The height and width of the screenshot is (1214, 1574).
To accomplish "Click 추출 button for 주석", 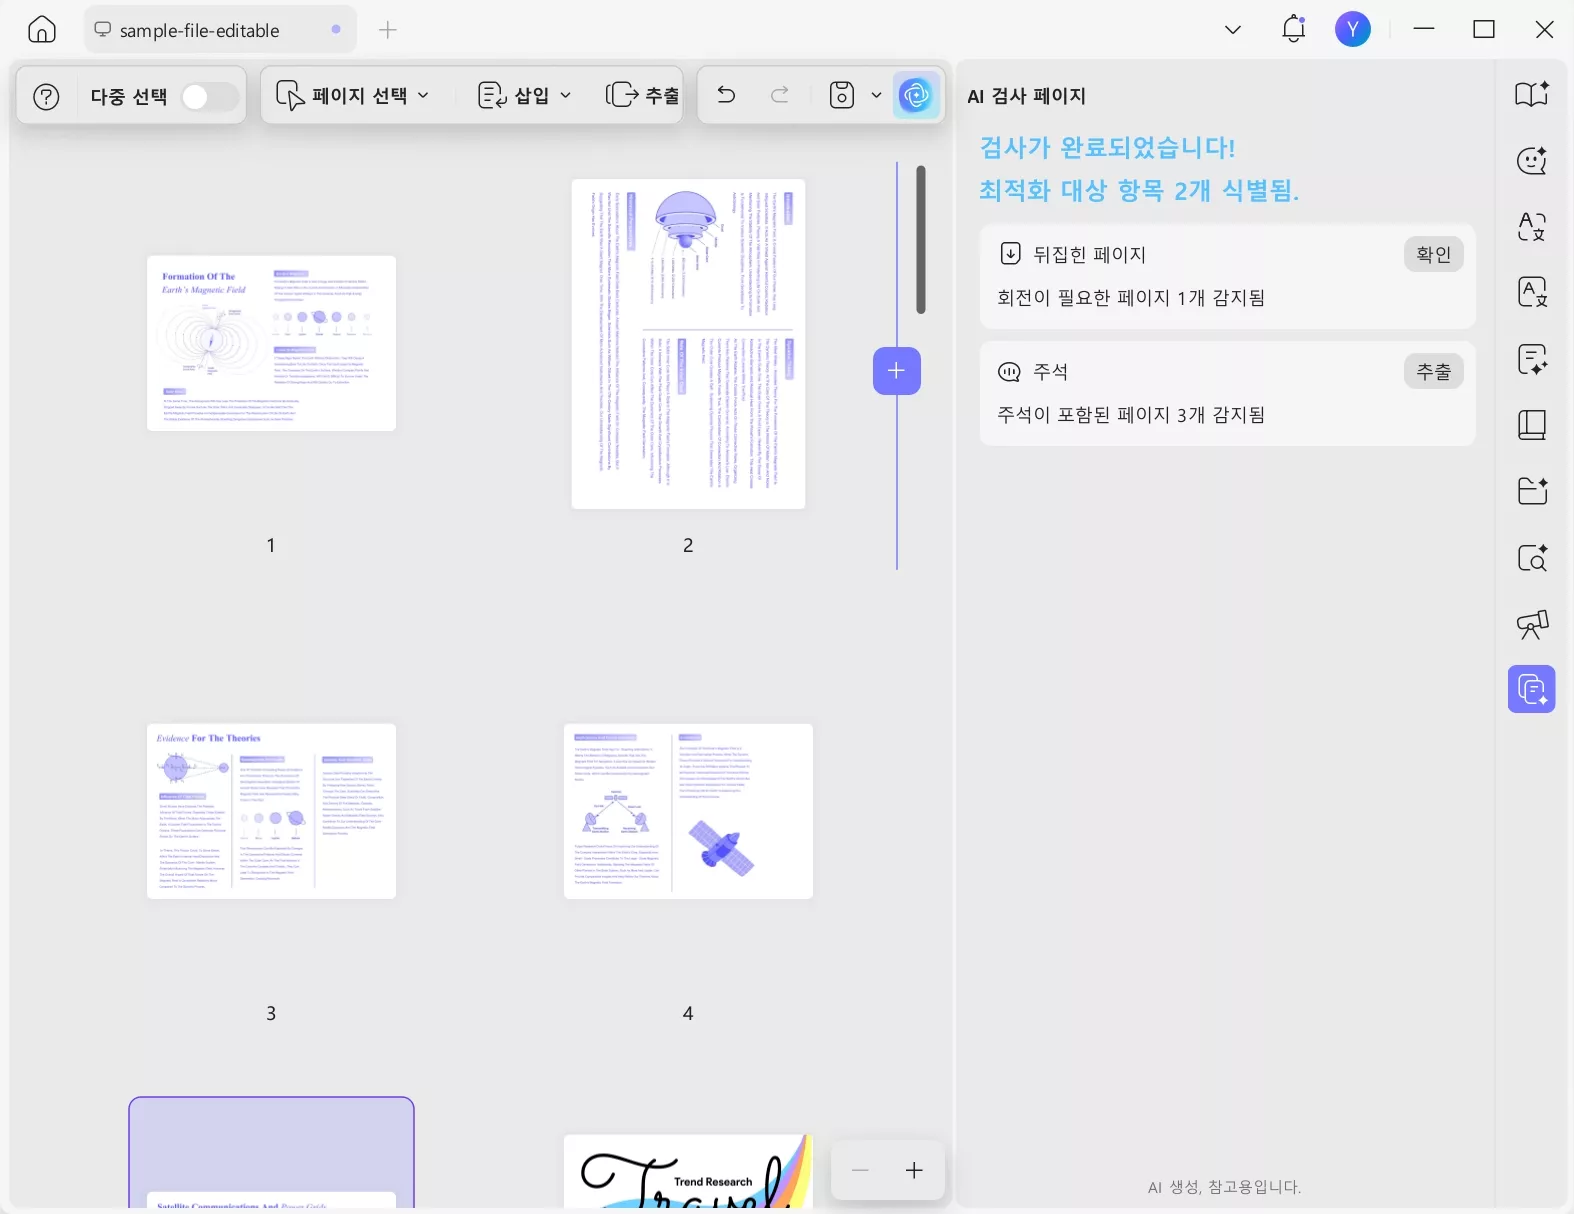I will 1433,372.
